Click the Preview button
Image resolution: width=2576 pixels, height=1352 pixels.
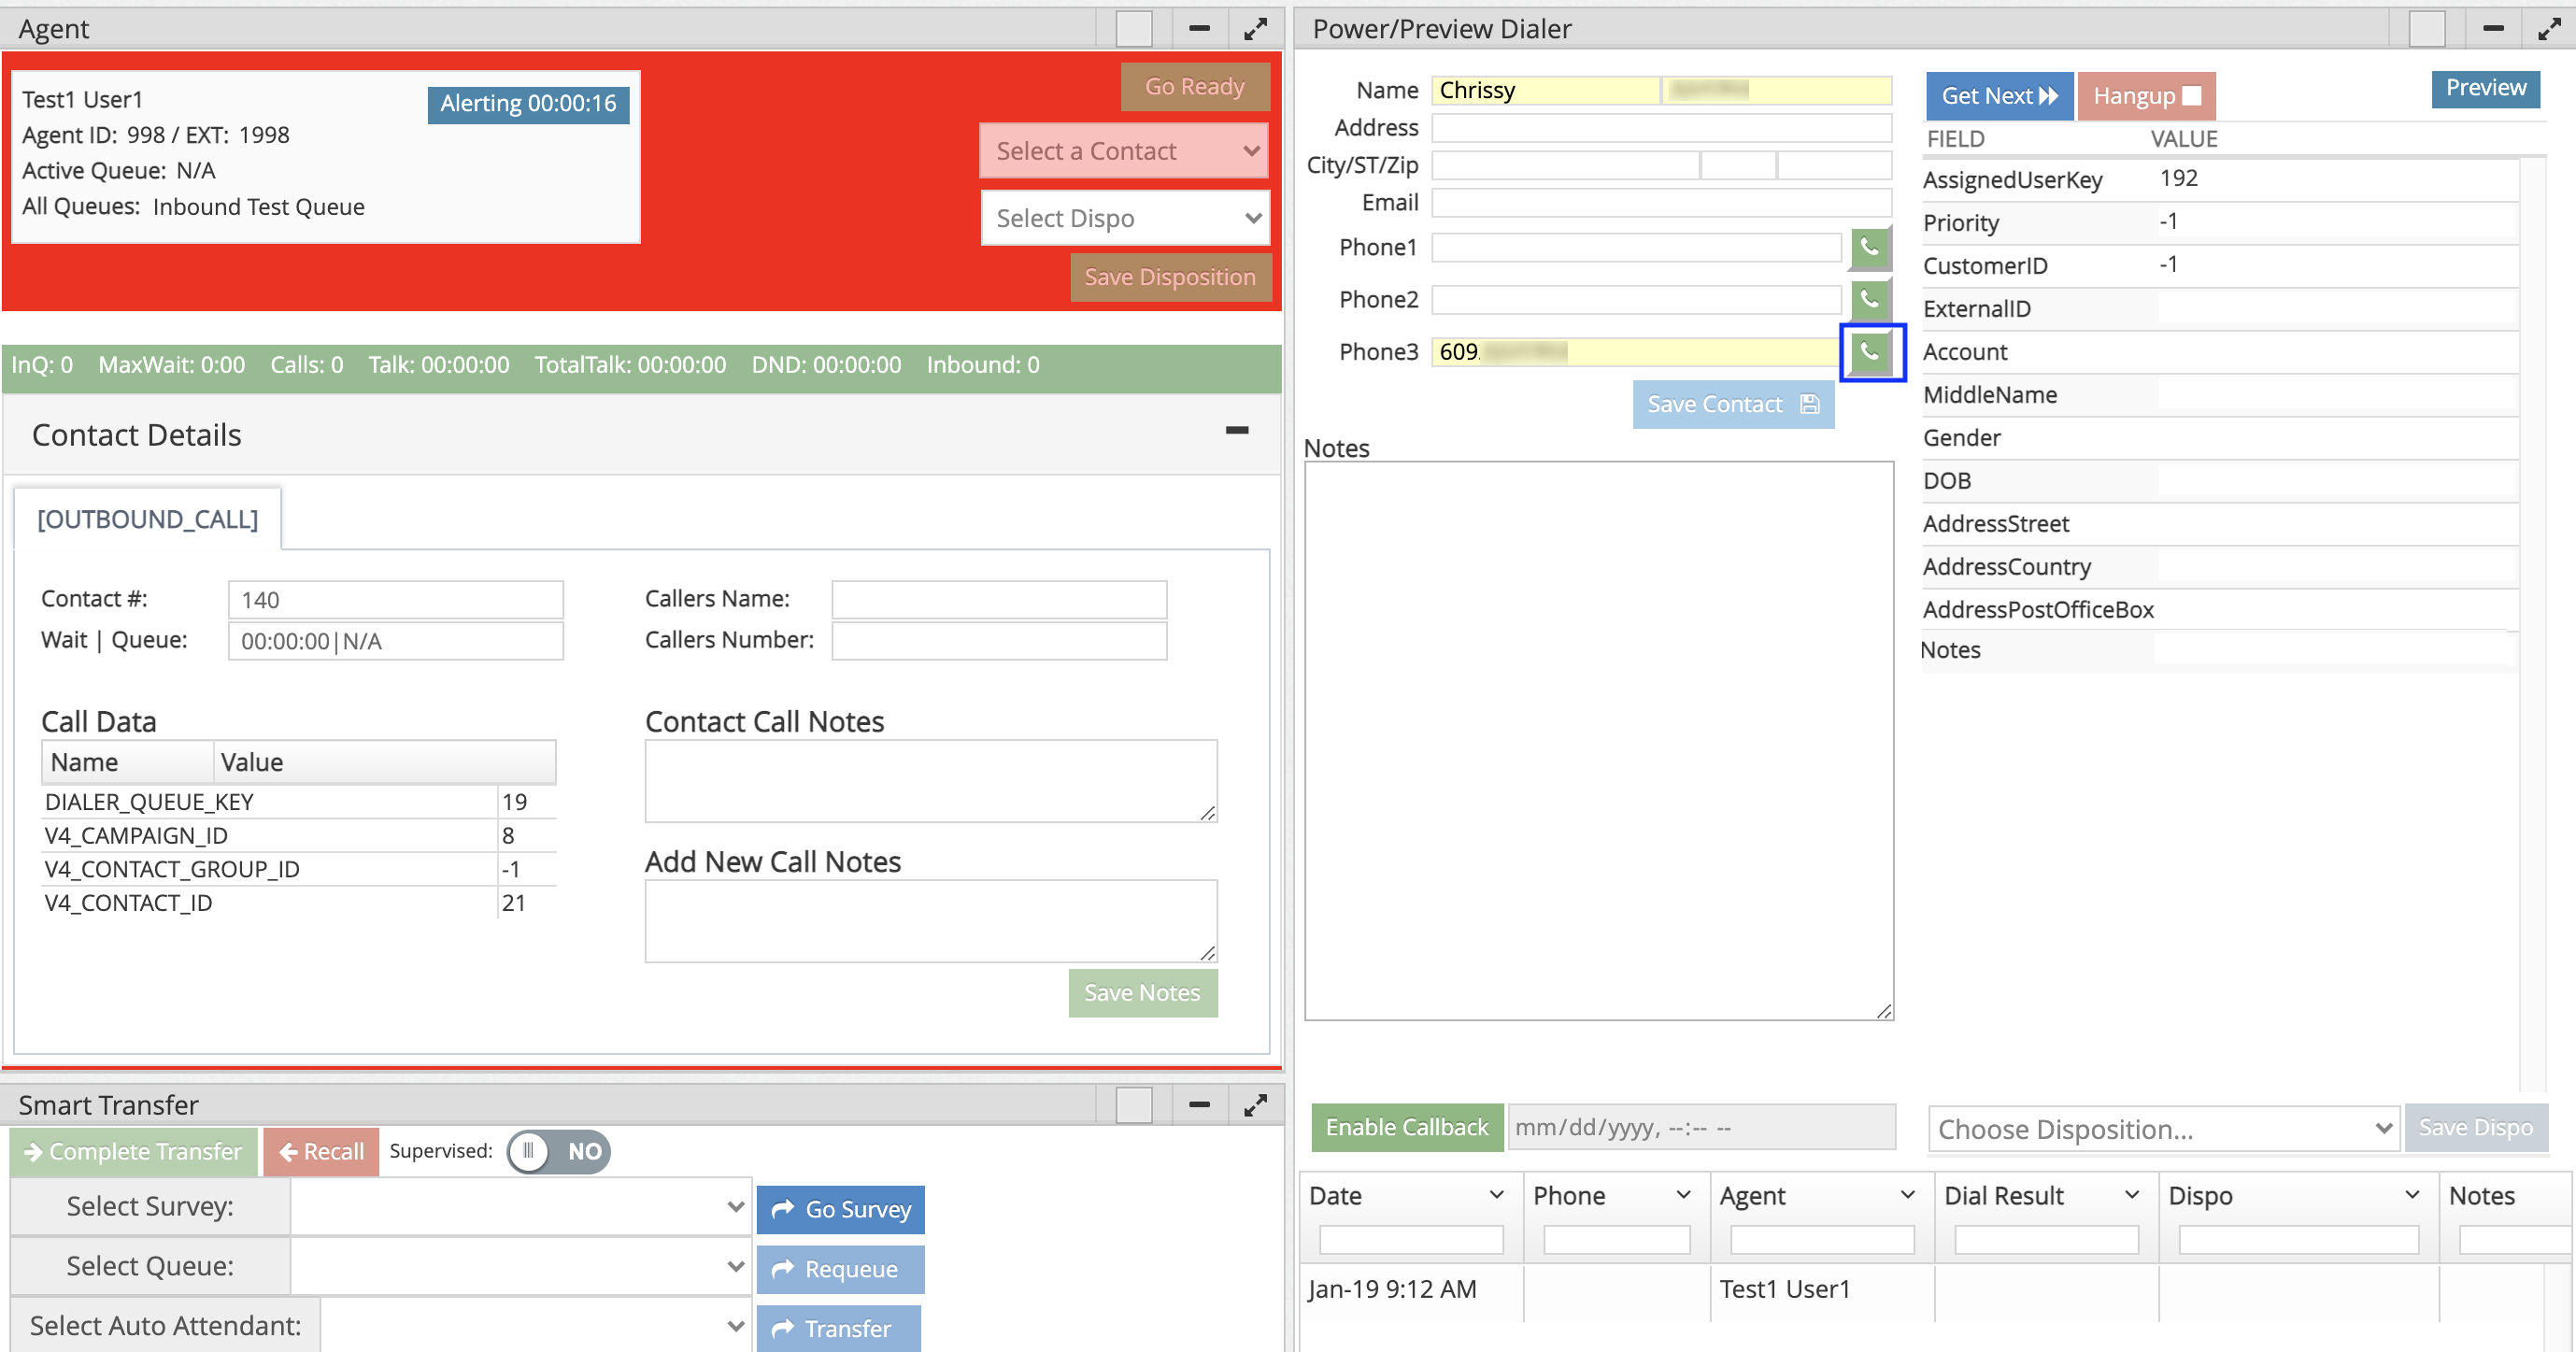point(2486,88)
